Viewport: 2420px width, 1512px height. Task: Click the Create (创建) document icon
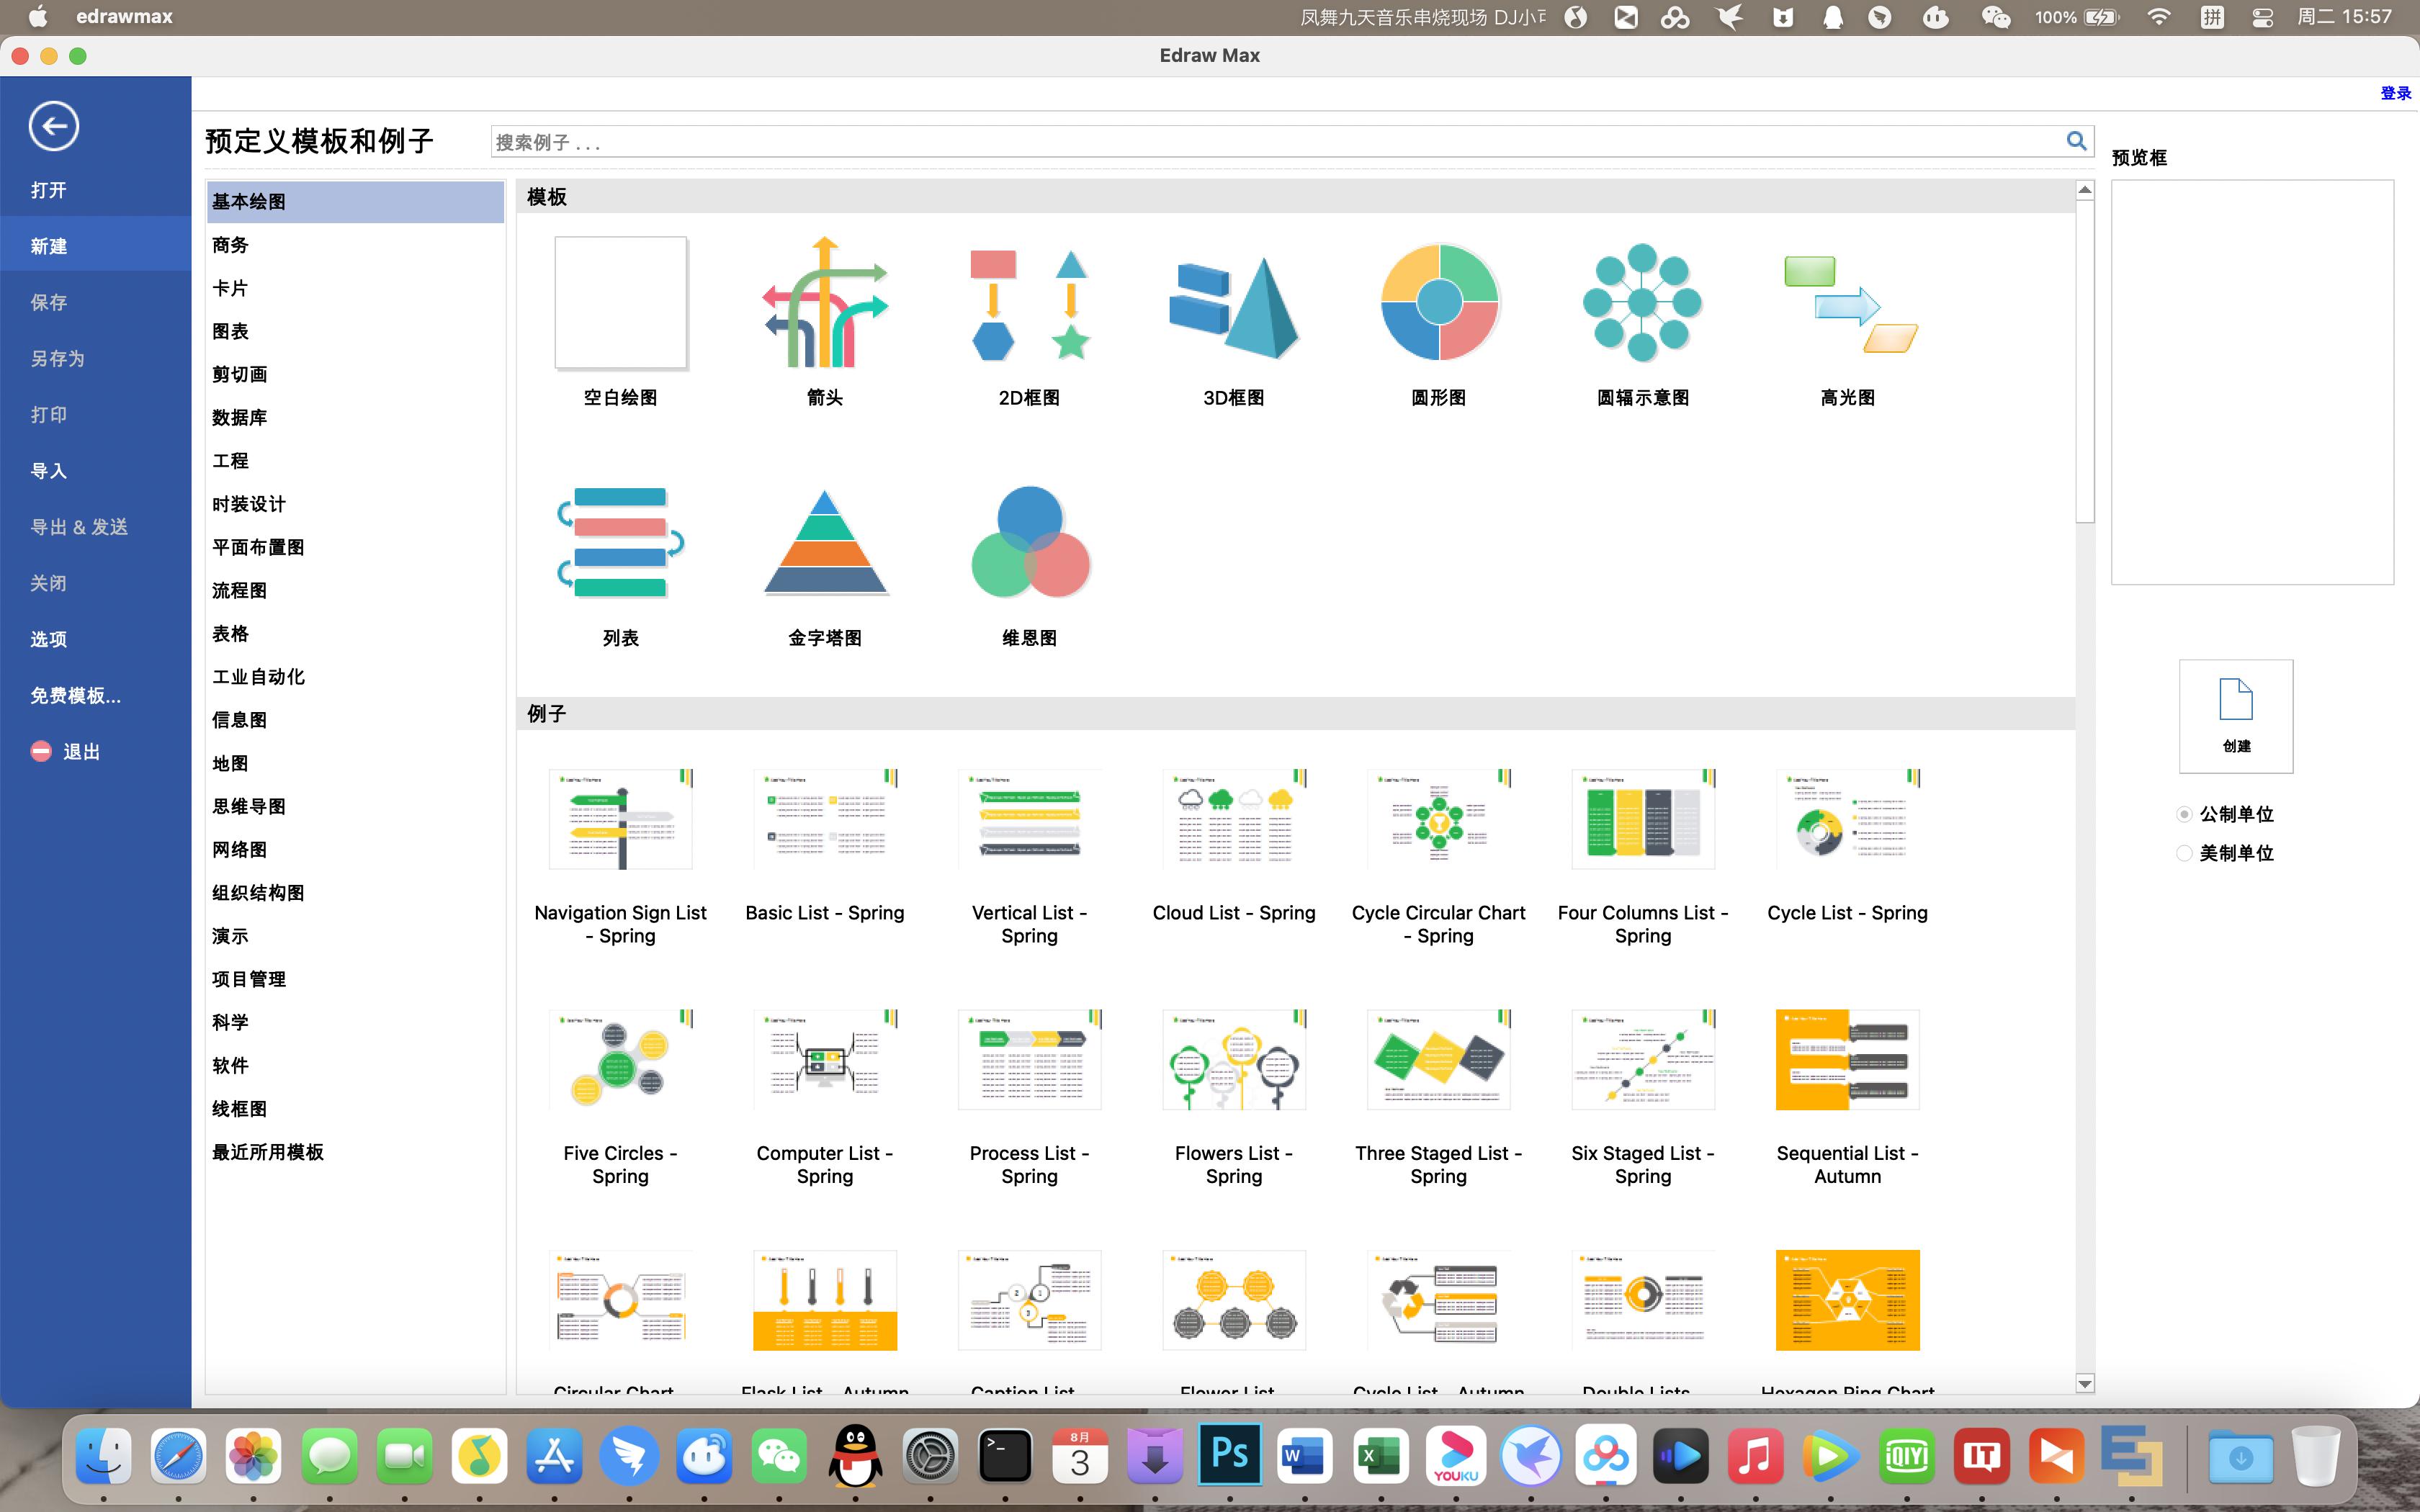pos(2235,714)
